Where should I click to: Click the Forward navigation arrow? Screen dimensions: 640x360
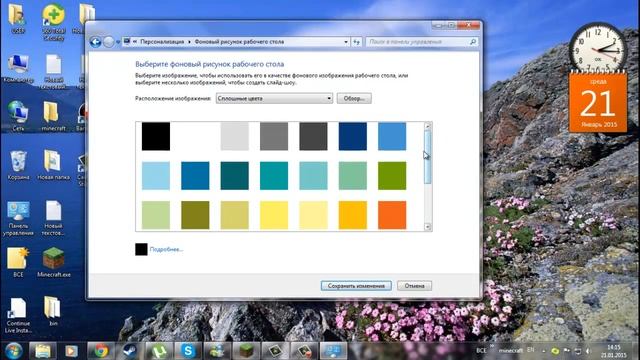pyautogui.click(x=109, y=42)
